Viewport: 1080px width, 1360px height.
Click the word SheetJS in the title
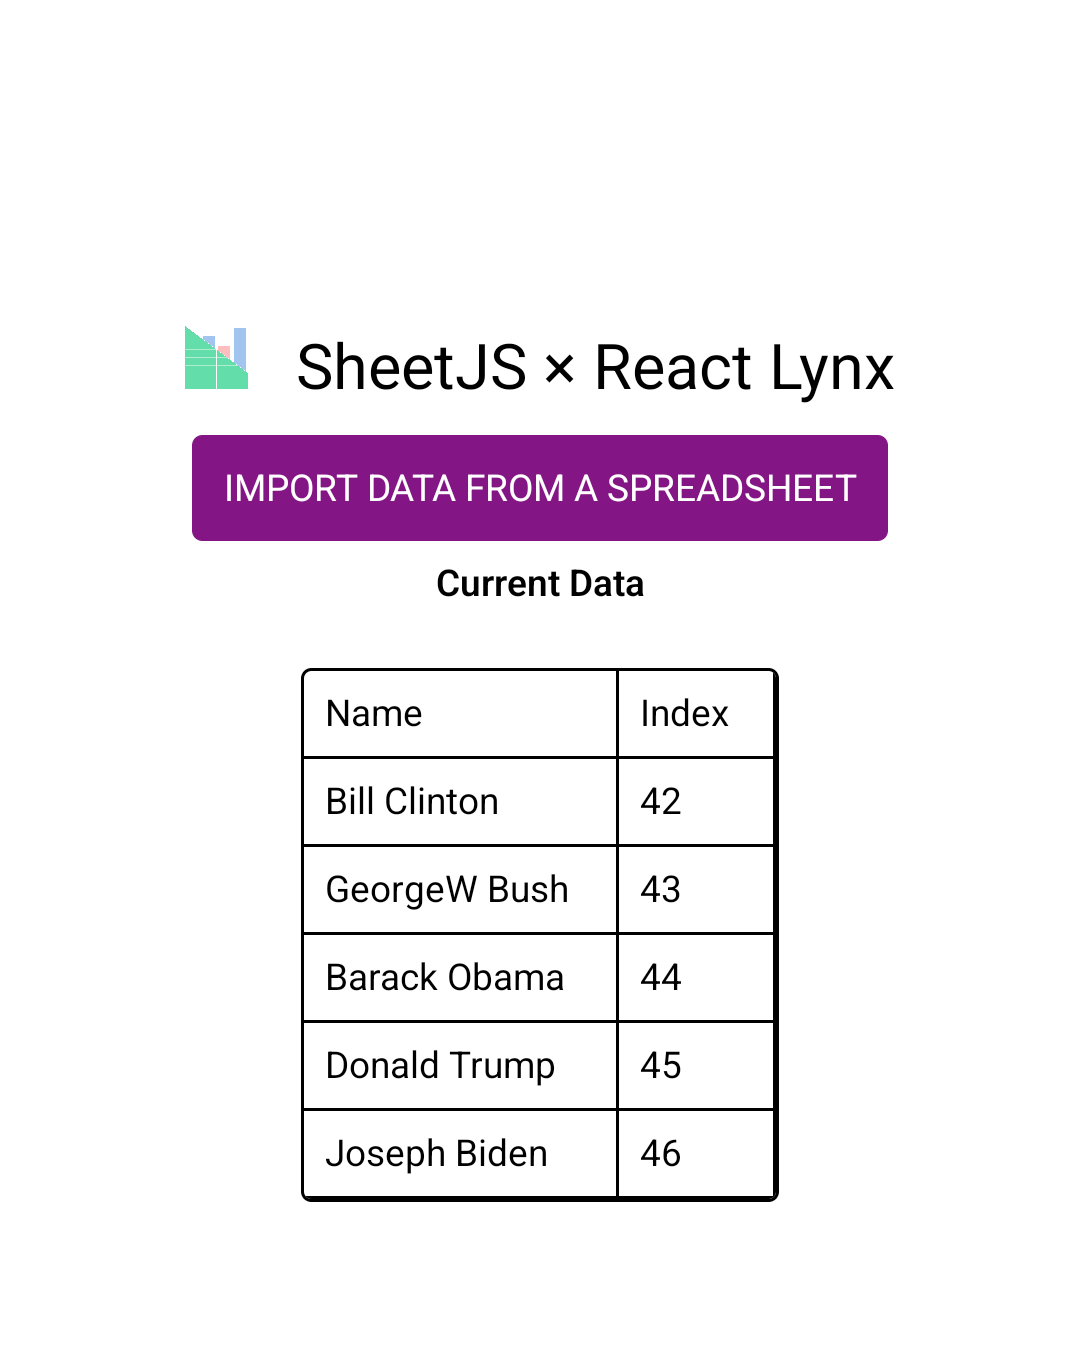411,368
